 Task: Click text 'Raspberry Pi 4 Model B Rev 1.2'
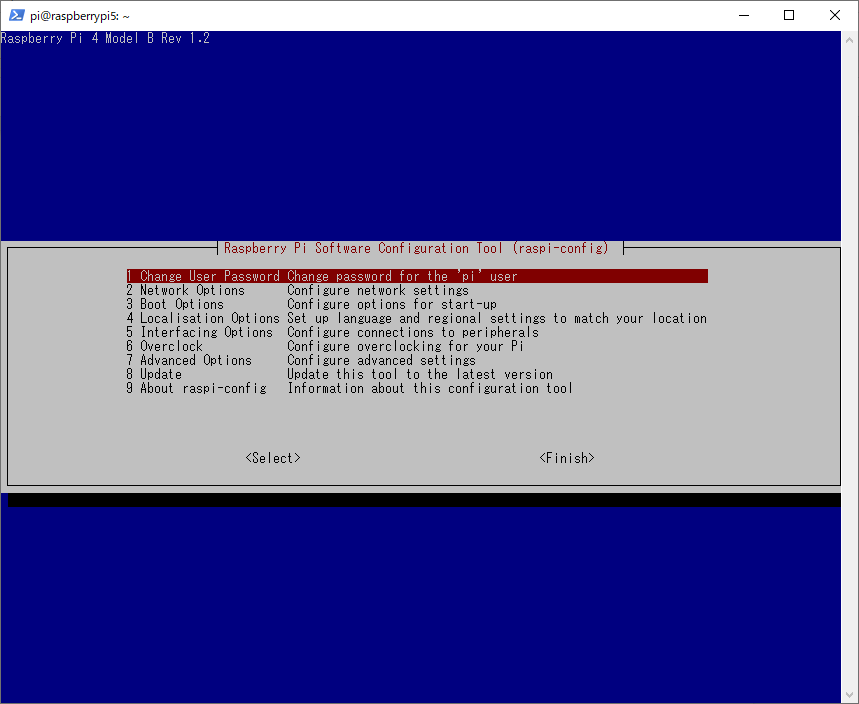105,38
